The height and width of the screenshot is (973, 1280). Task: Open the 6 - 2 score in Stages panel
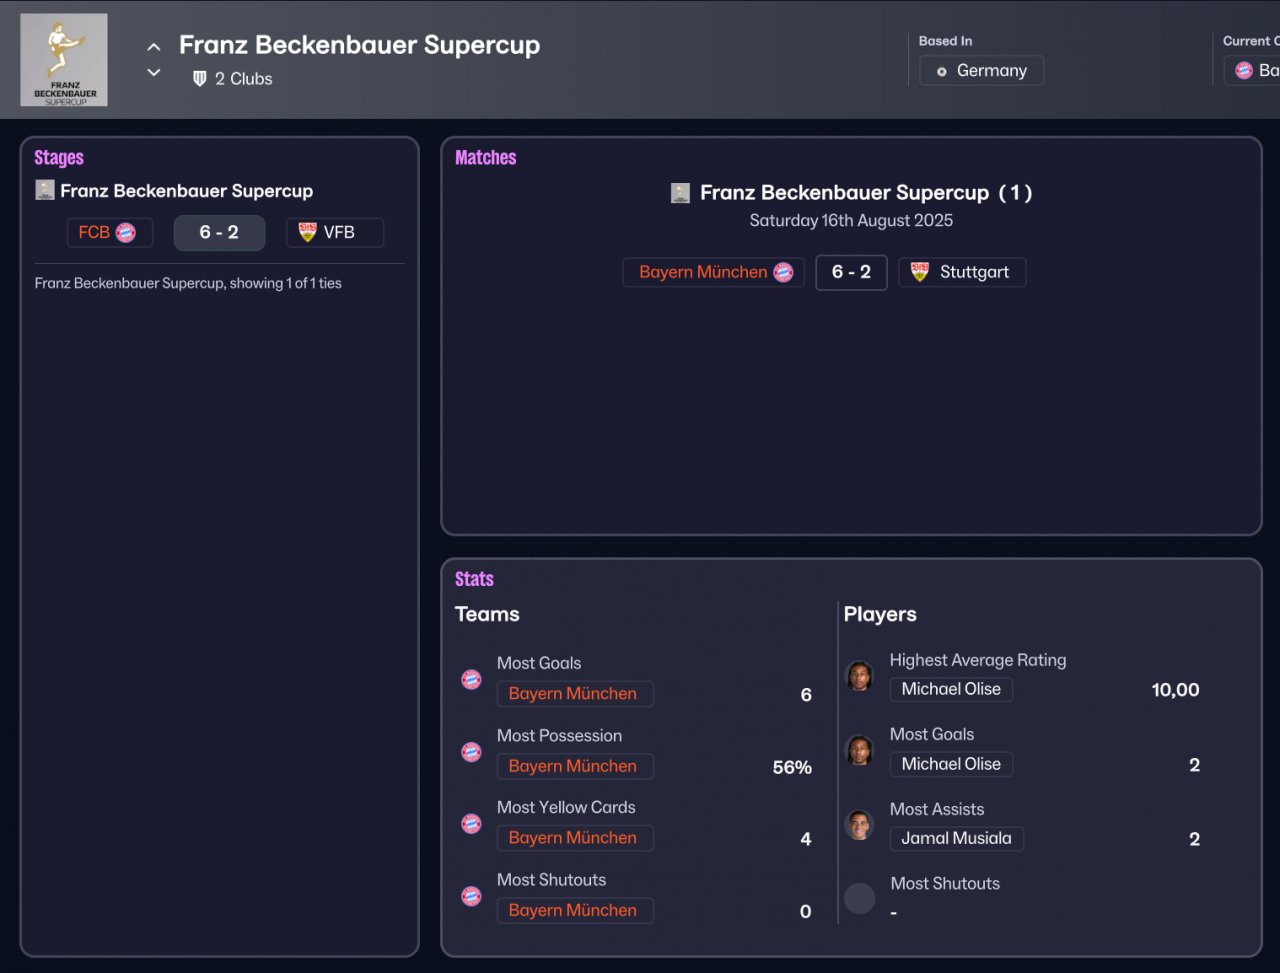coord(219,233)
